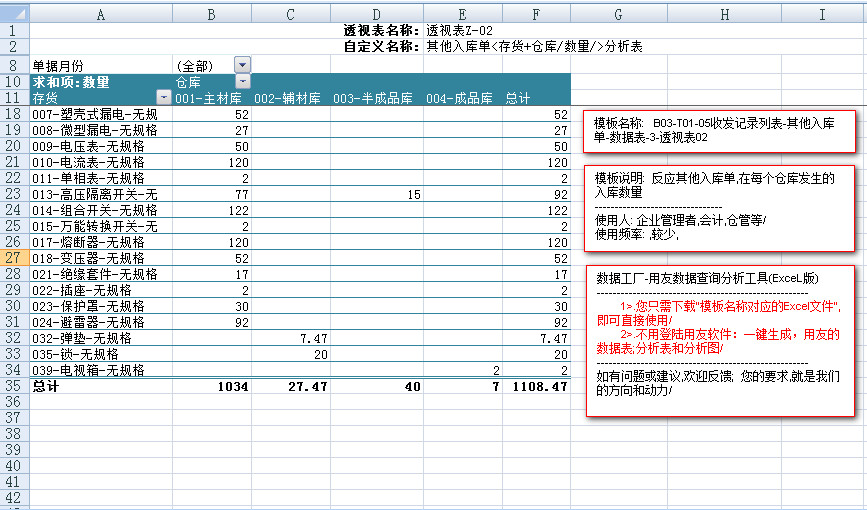Open the 仓库 column filter dropdown

coord(242,81)
